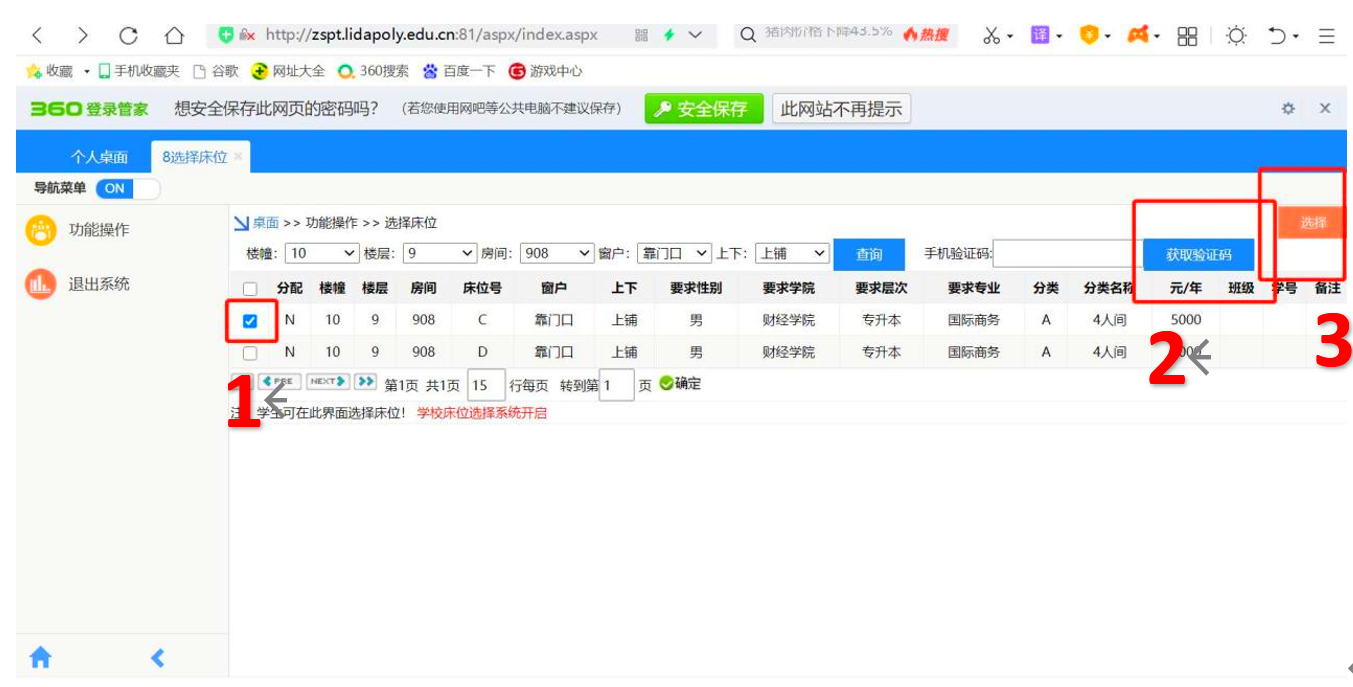The width and height of the screenshot is (1353, 687).
Task: Close the 8选择床位 tab
Action: click(238, 158)
